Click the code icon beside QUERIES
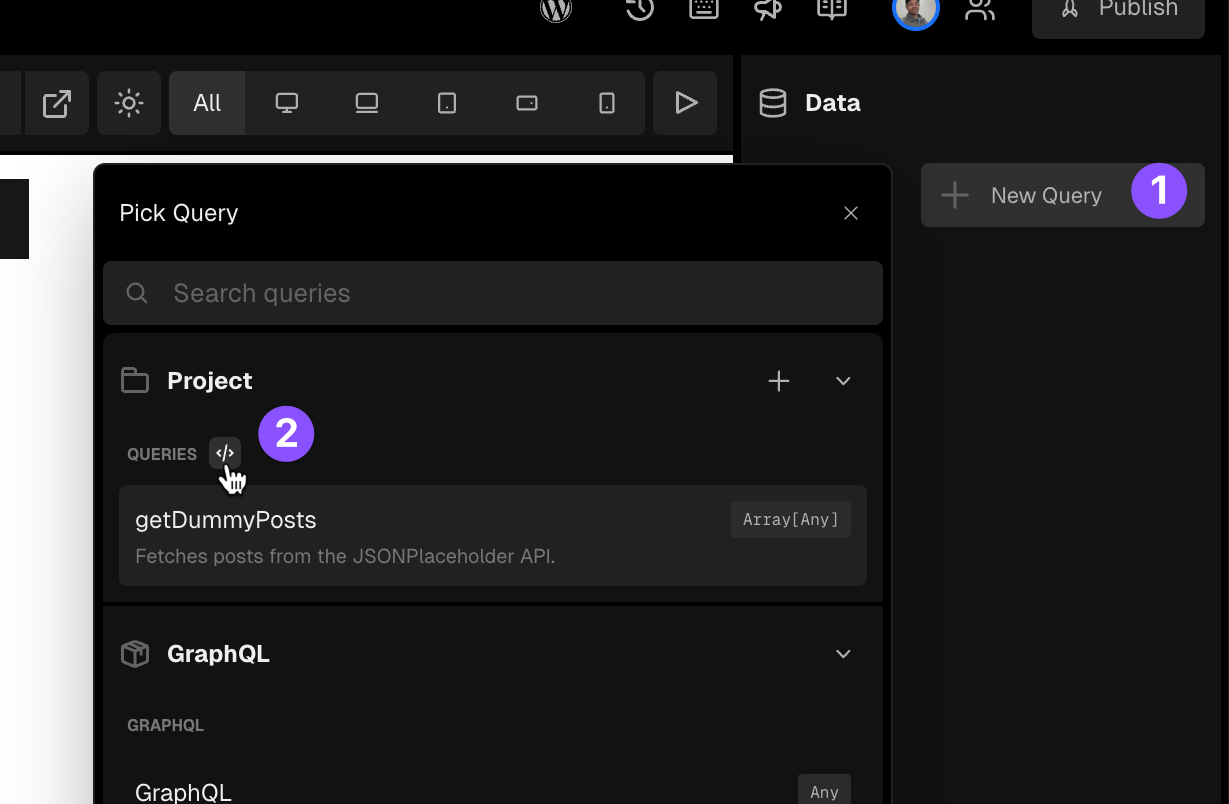The width and height of the screenshot is (1229, 804). click(x=225, y=454)
